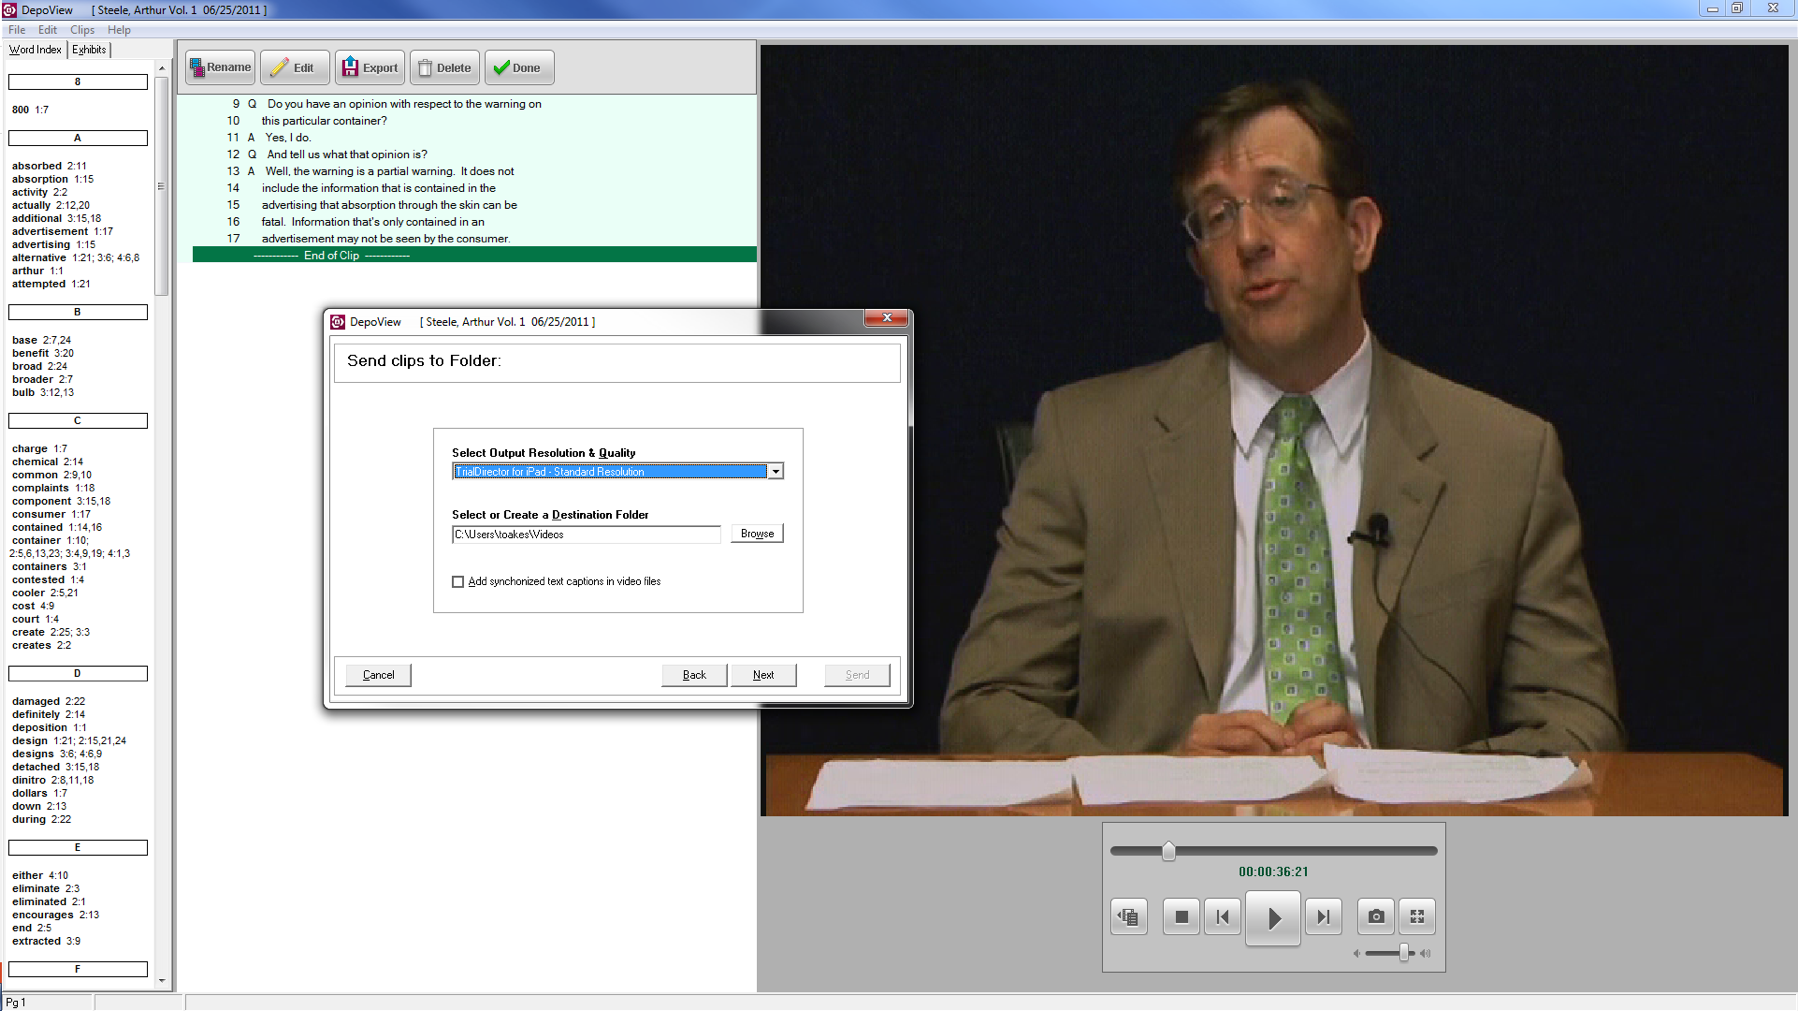Screen dimensions: 1798x1011
Task: Adjust the volume slider handle
Action: coord(1404,953)
